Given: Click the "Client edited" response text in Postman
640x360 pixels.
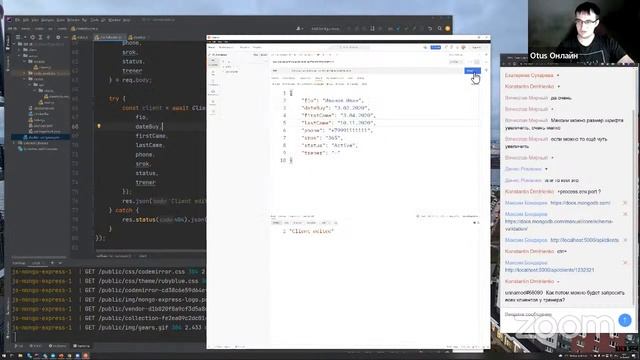Looking at the screenshot, I should click(312, 231).
